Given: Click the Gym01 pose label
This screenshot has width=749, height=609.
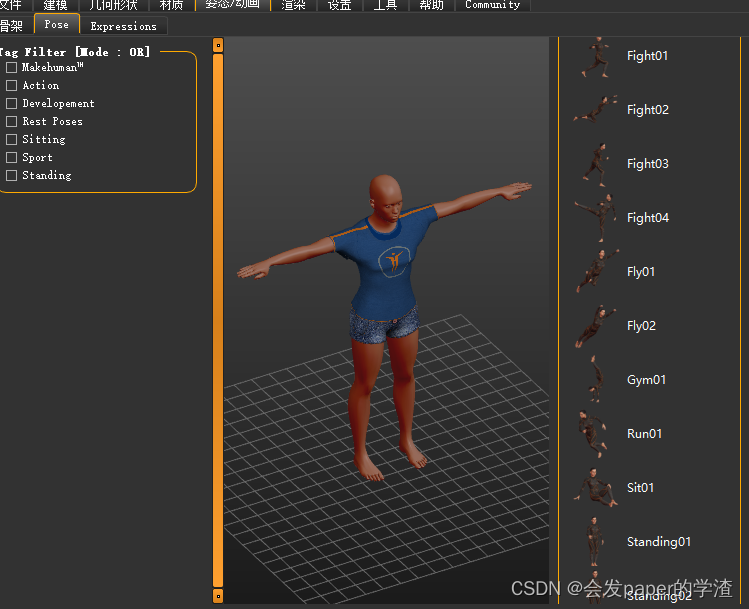Looking at the screenshot, I should pos(646,380).
